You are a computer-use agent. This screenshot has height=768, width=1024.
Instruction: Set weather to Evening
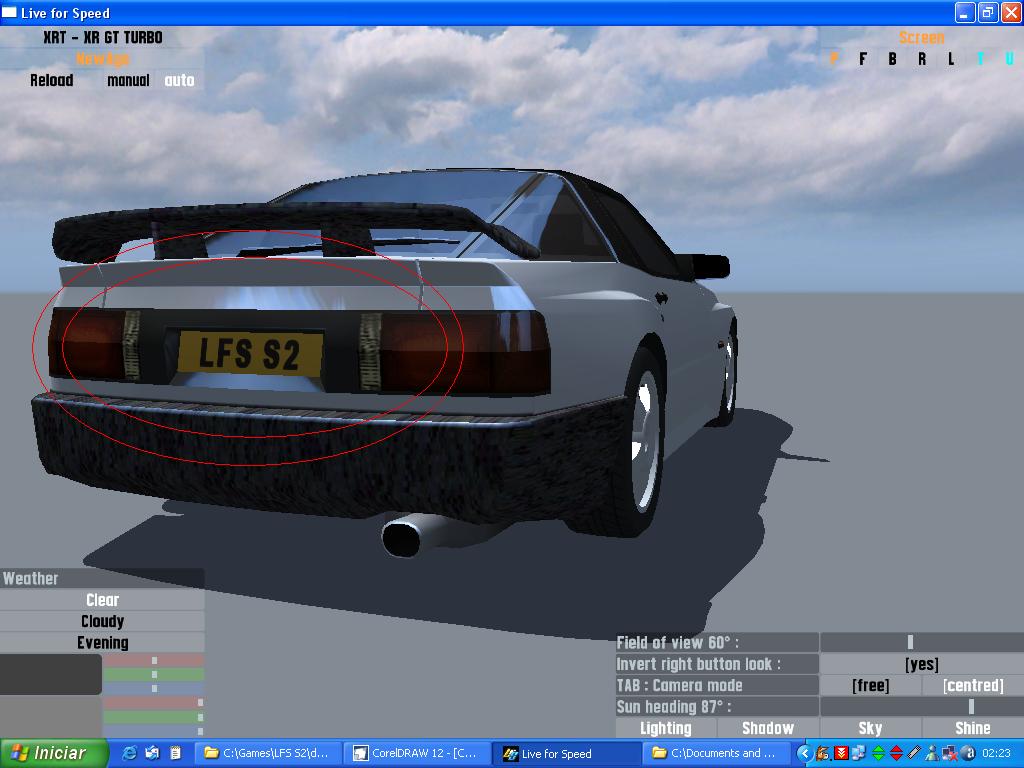[x=103, y=643]
